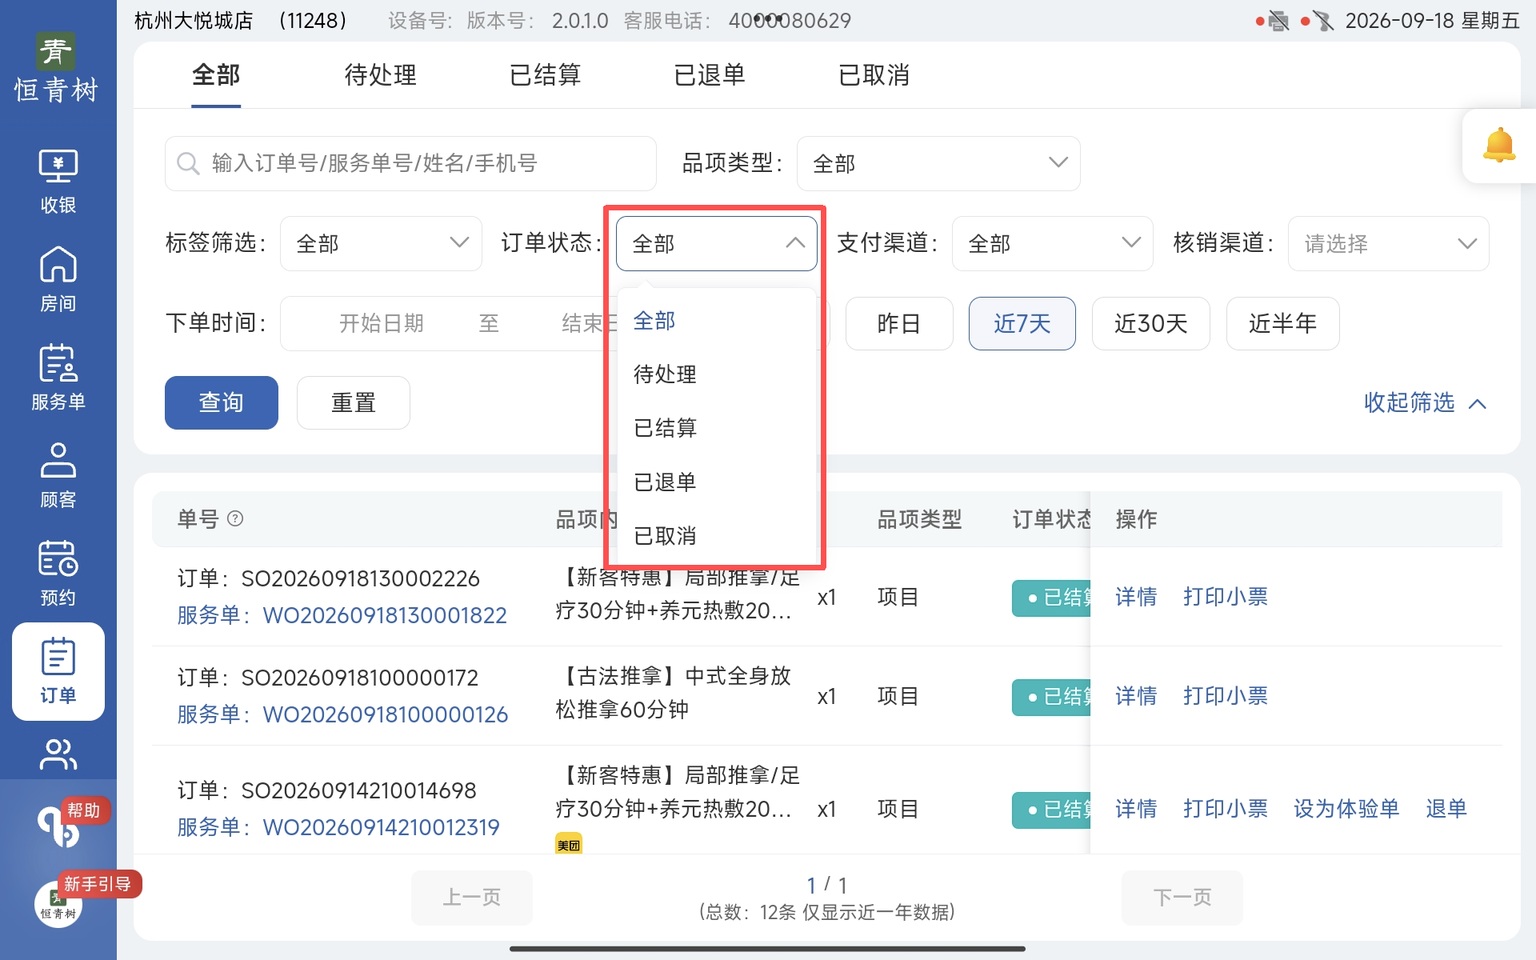Open service order WO20260918130001822 link
Image resolution: width=1536 pixels, height=960 pixels.
[x=385, y=615]
